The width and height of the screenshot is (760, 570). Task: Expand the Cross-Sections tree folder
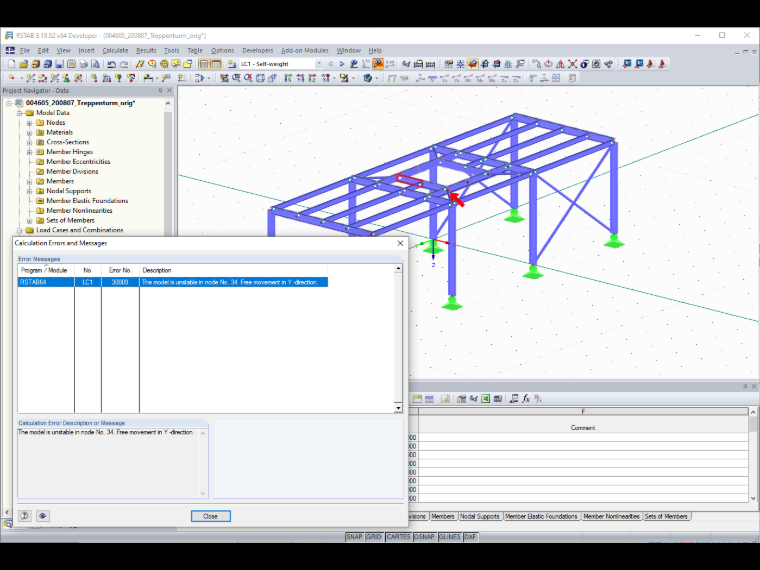point(30,142)
